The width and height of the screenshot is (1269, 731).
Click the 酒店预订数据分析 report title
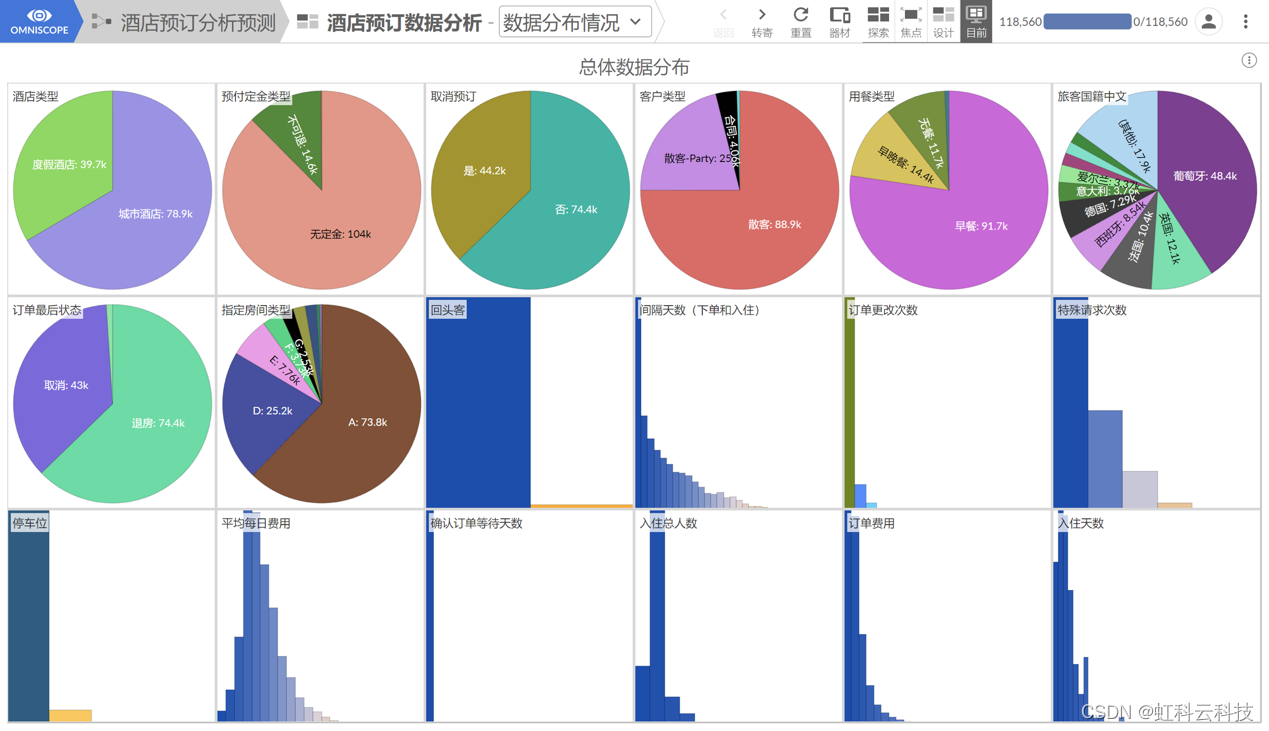[x=404, y=22]
